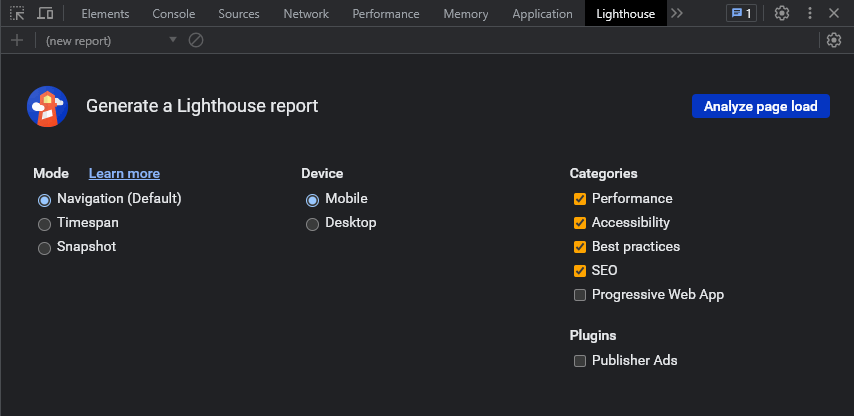Open the Learn more link
Screen dimensions: 854x416
[124, 173]
